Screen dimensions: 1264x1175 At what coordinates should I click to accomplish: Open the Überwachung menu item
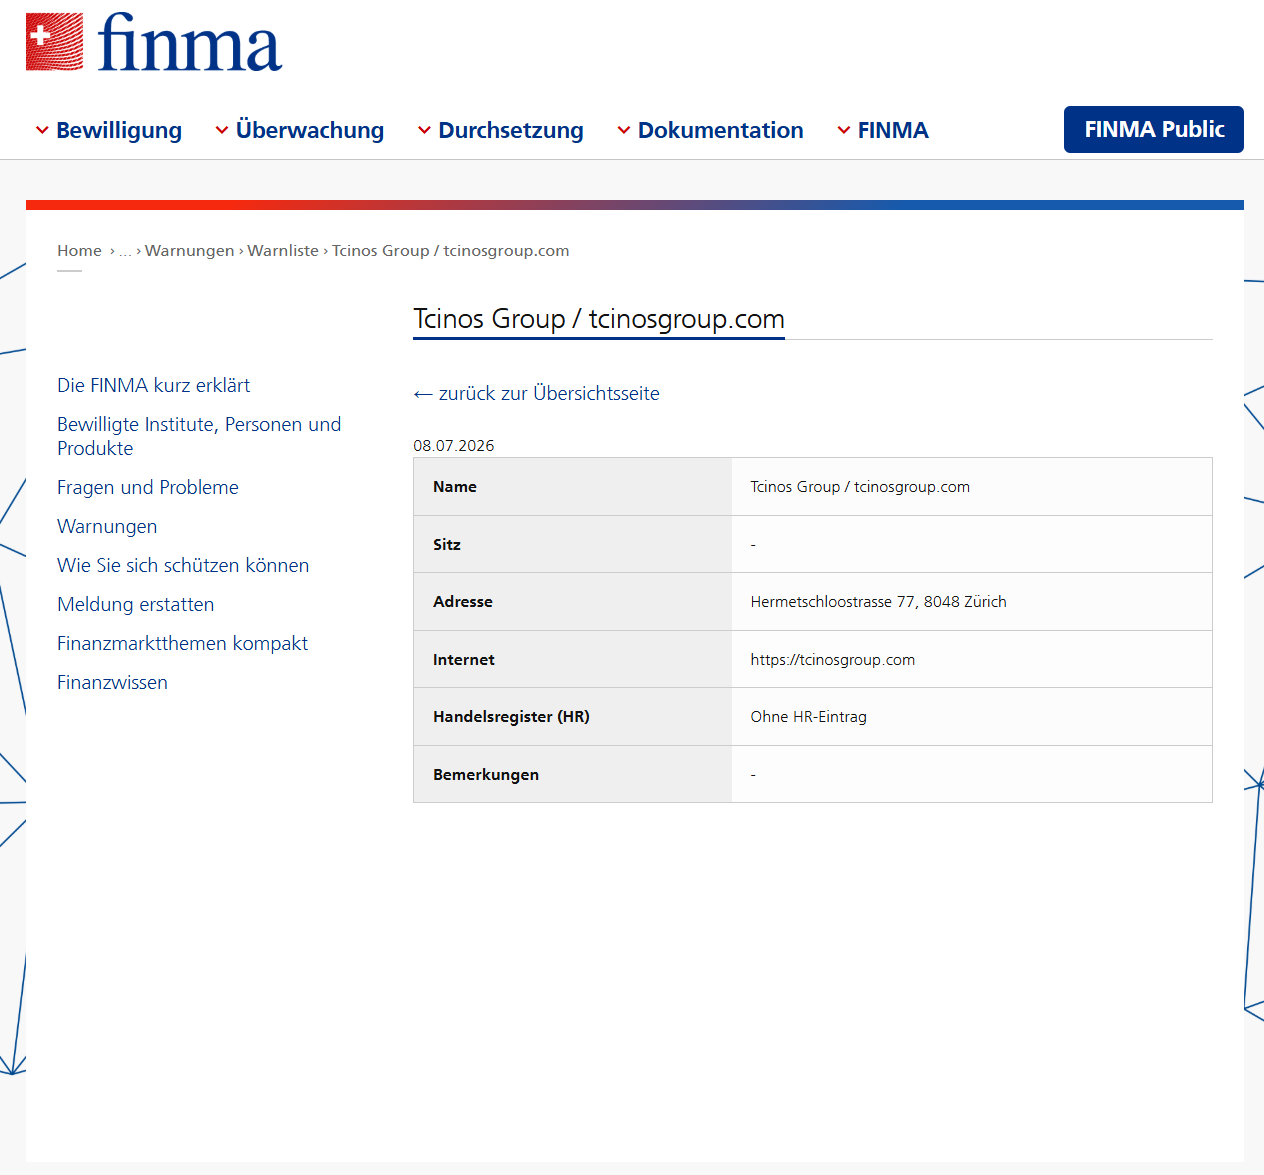(x=310, y=131)
